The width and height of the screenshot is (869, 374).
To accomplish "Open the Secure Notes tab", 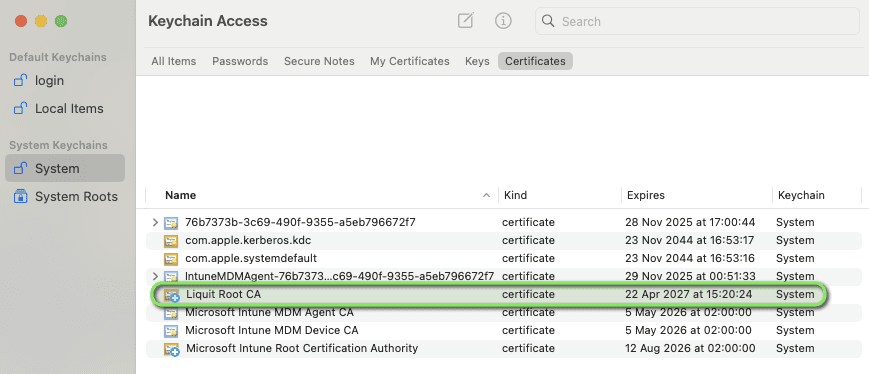I will click(x=319, y=61).
